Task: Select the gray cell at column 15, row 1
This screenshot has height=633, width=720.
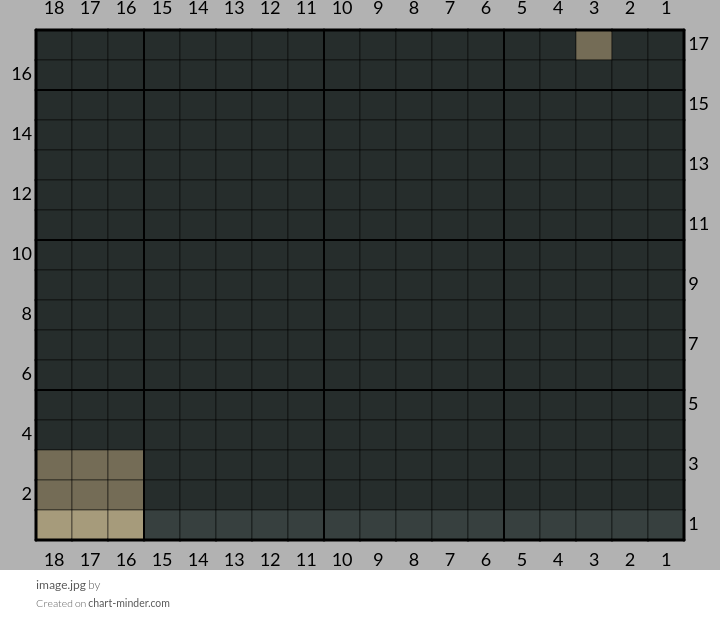Action: pyautogui.click(x=162, y=525)
